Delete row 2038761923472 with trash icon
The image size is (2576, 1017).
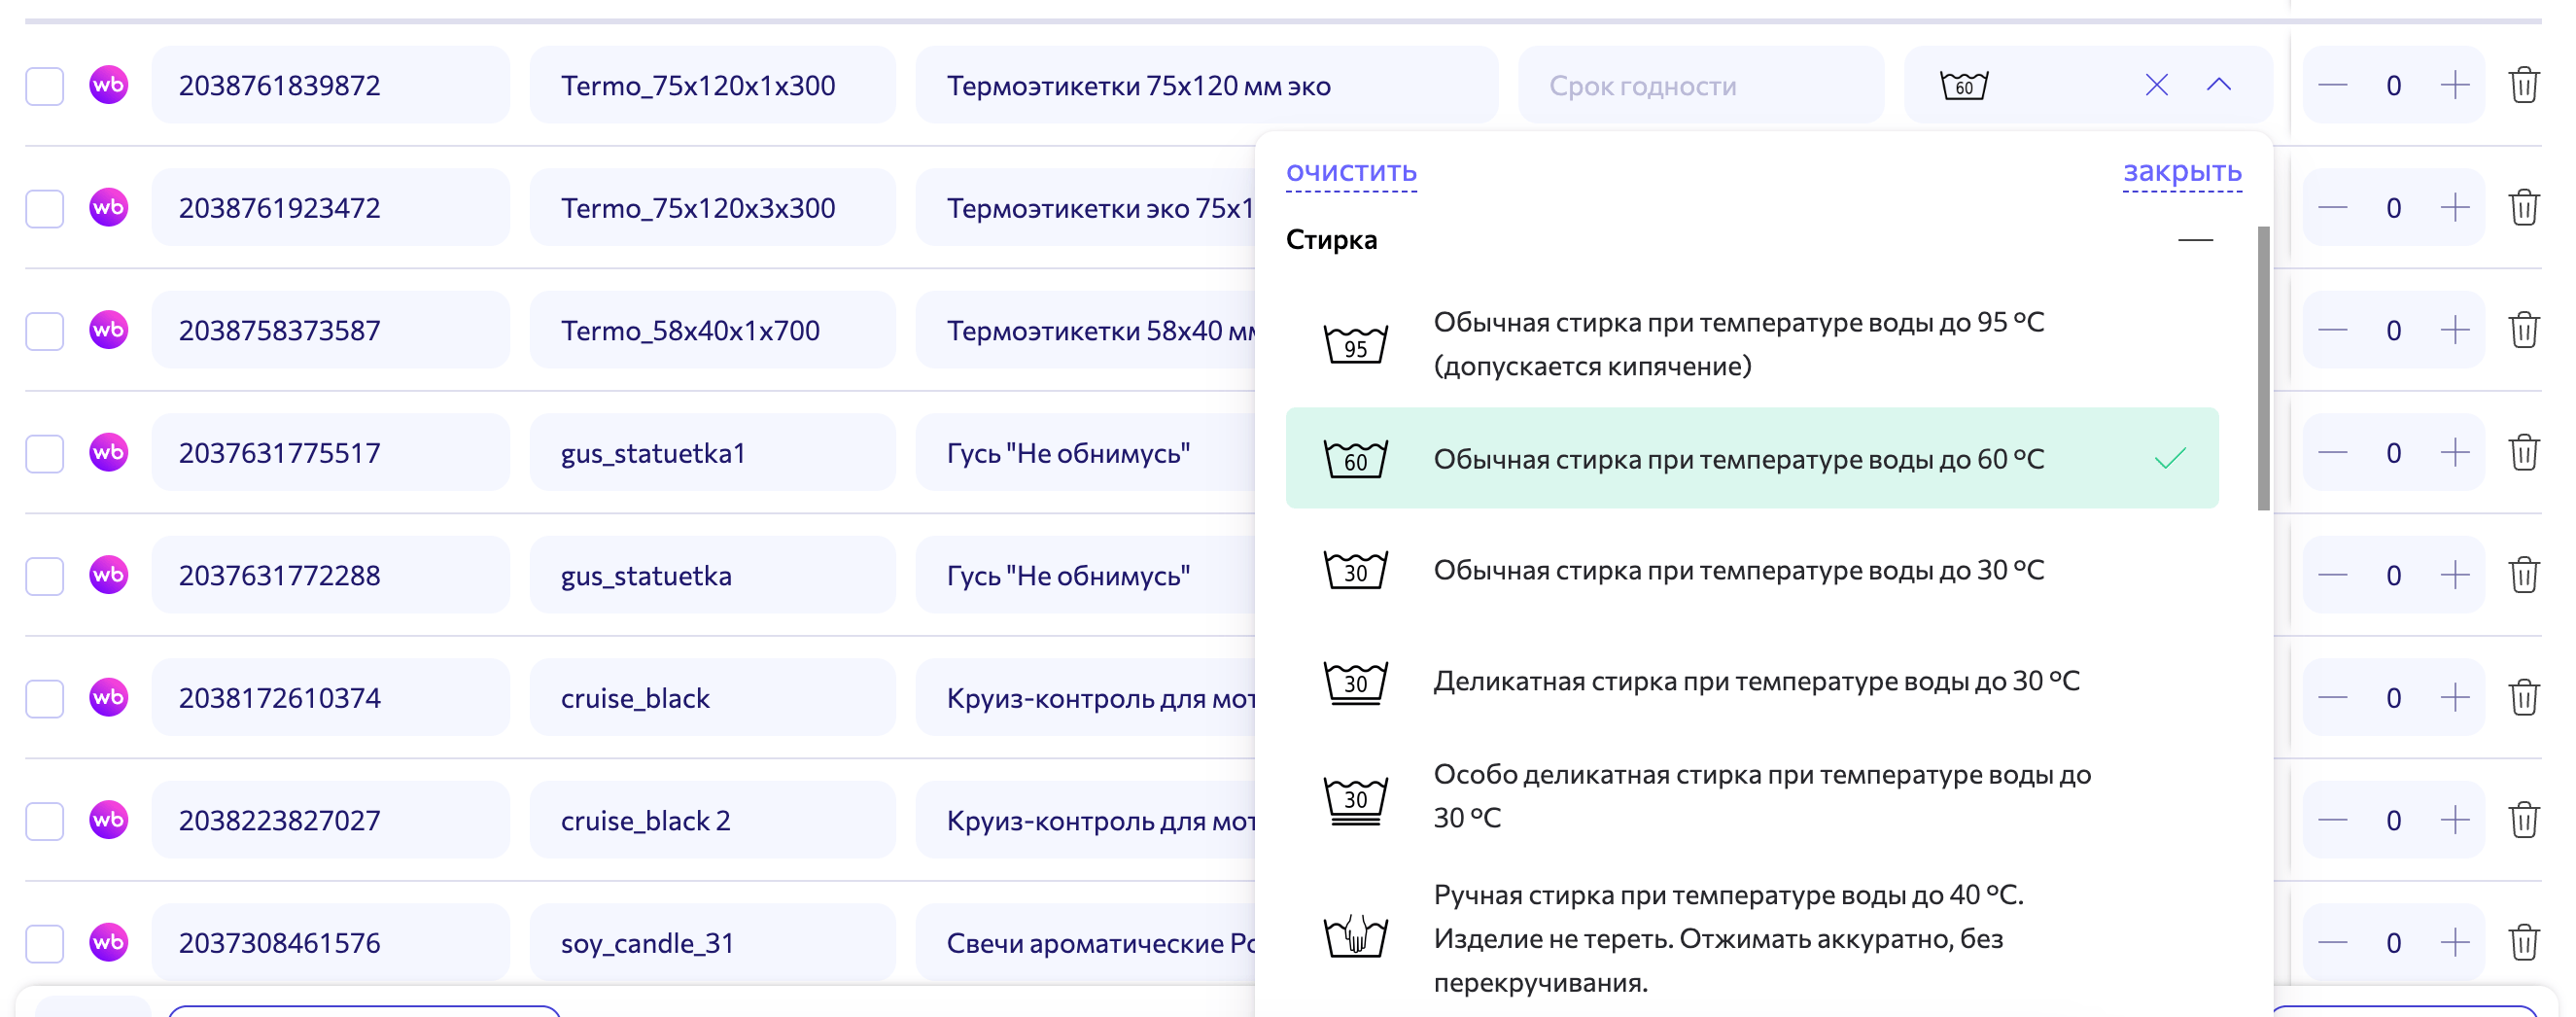coord(2523,208)
